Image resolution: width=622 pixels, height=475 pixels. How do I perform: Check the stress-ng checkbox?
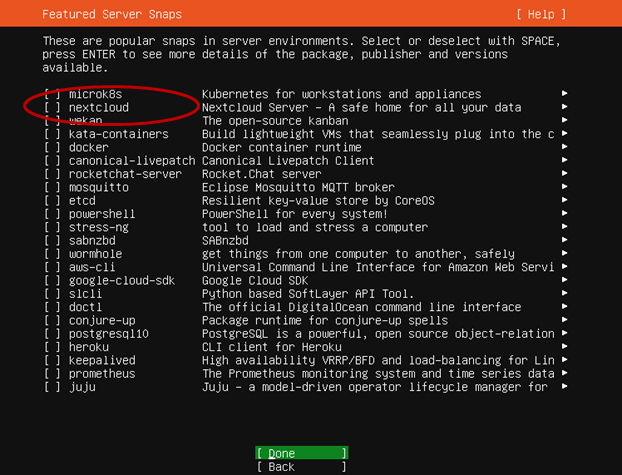[52, 227]
